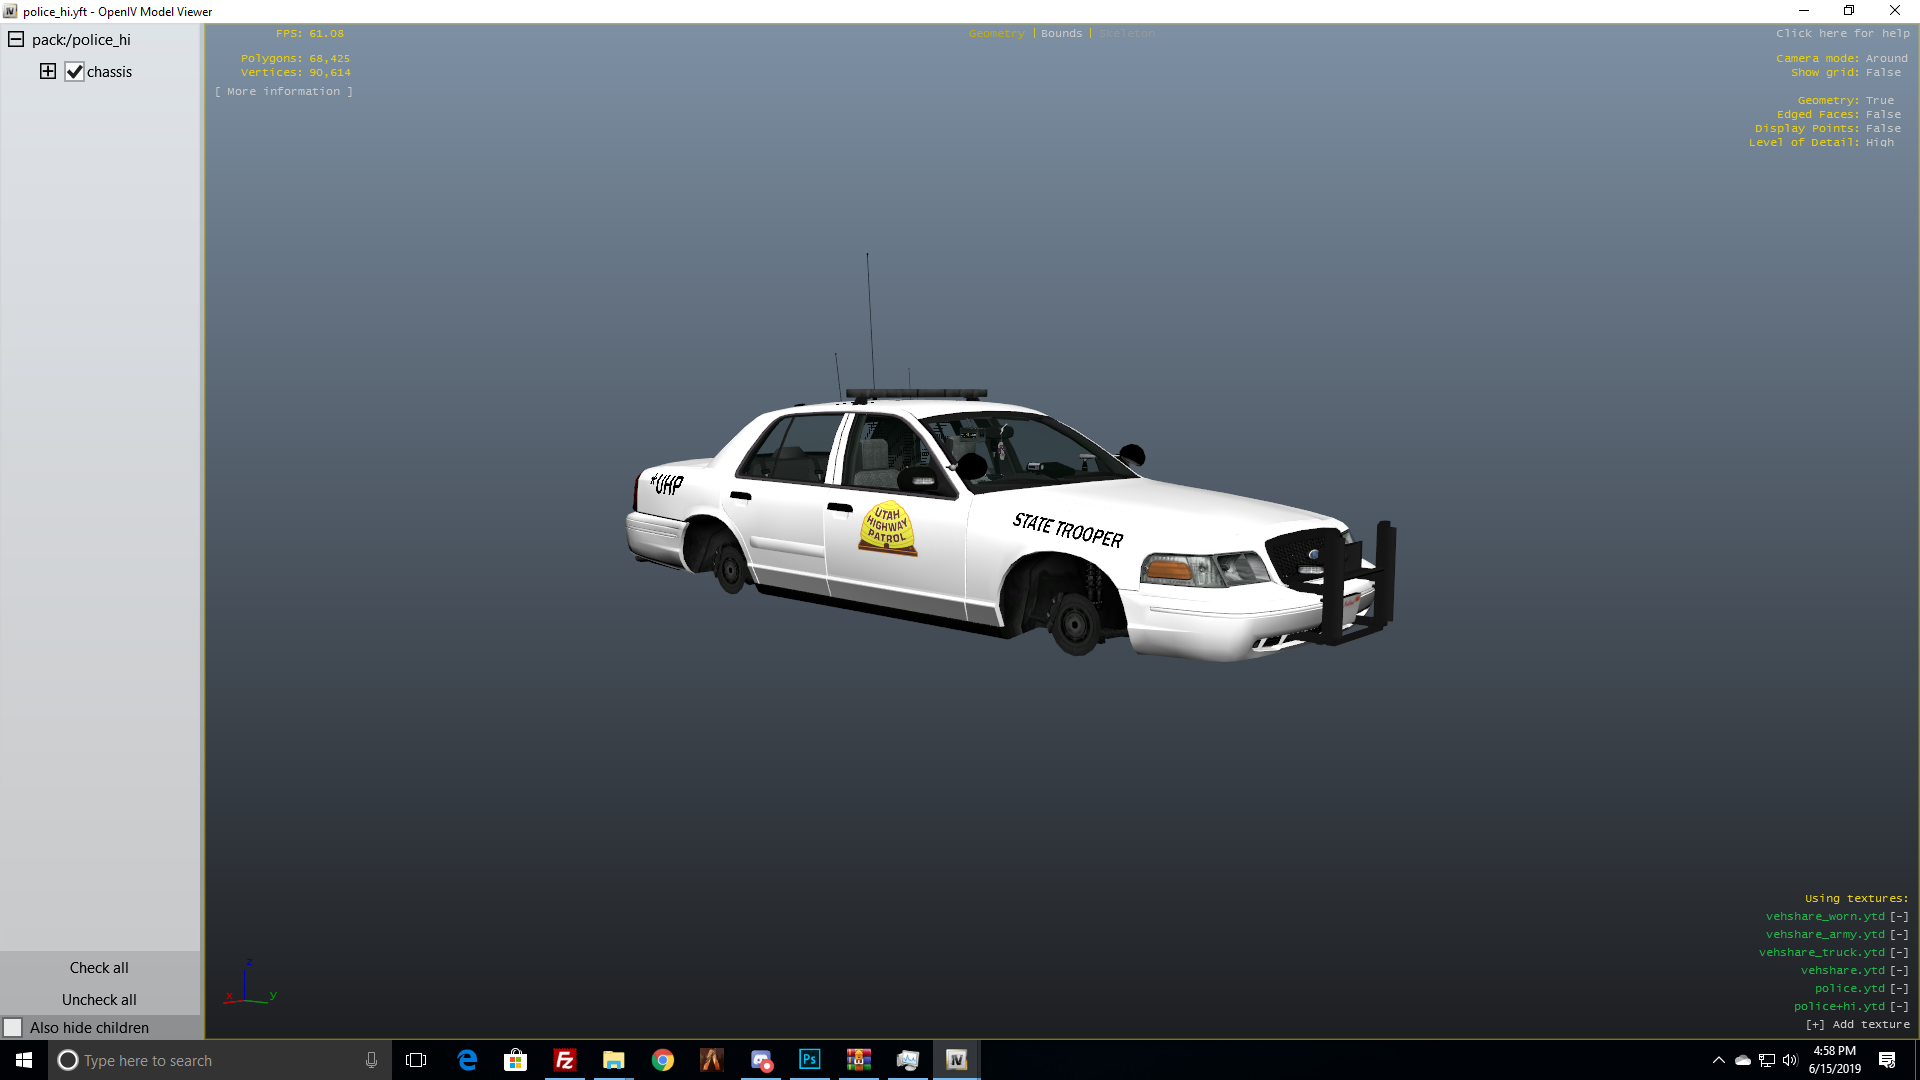Expand the More information section

tap(283, 91)
